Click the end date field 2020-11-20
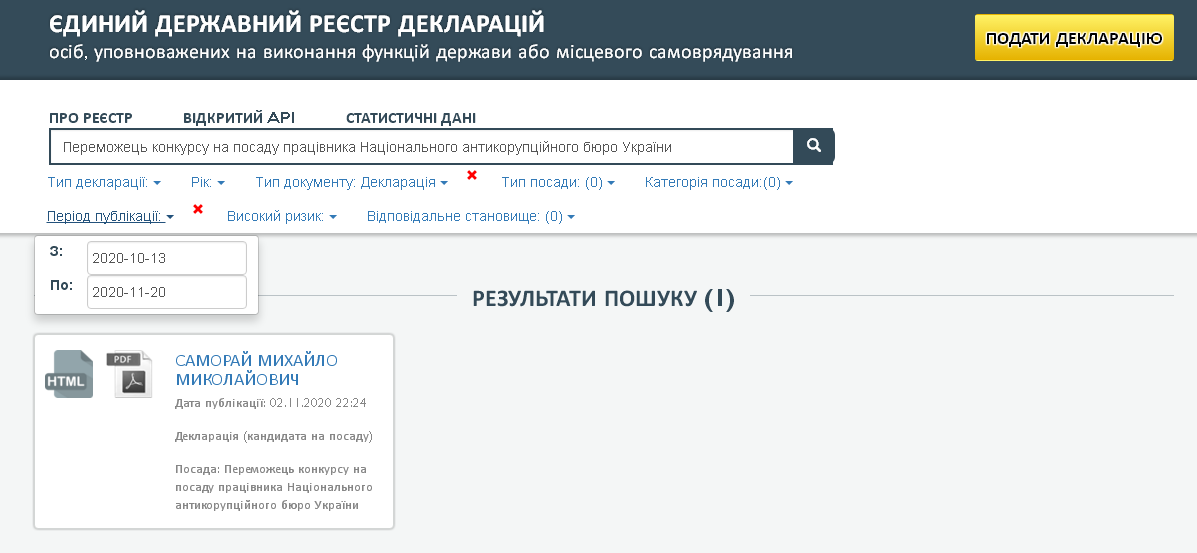1197x553 pixels. (x=166, y=292)
